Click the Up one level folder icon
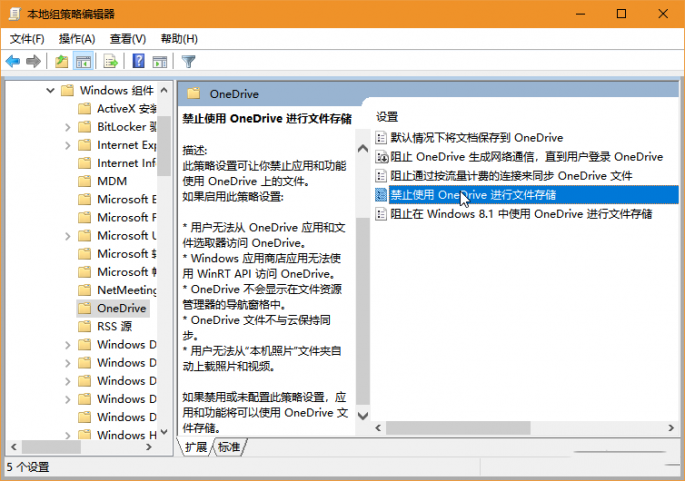 (62, 62)
